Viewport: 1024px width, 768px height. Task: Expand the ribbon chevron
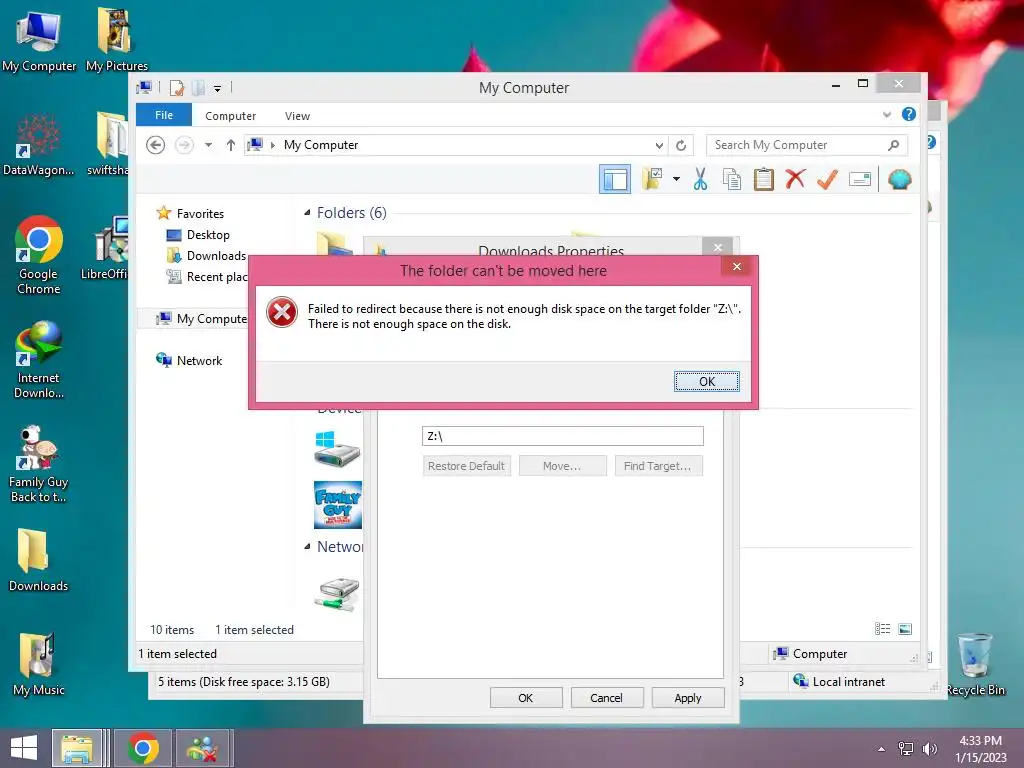(886, 114)
